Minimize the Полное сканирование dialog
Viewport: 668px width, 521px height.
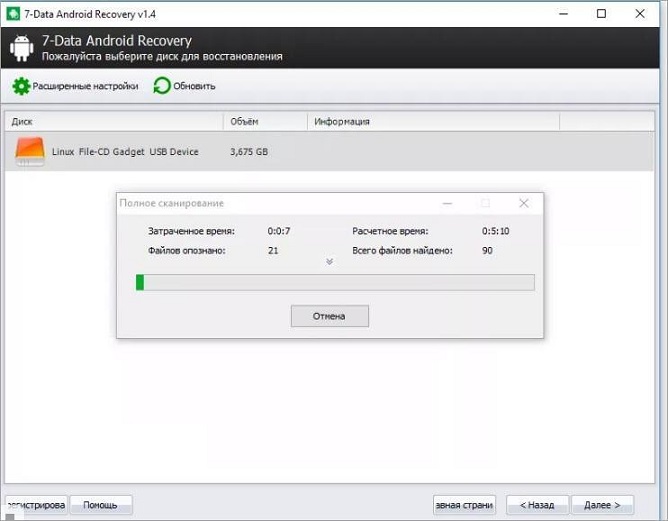447,203
